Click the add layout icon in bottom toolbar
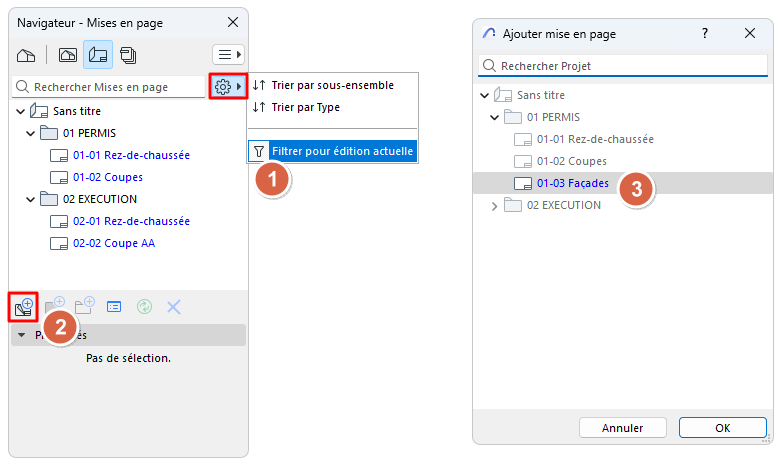The image size is (778, 467). pyautogui.click(x=24, y=306)
